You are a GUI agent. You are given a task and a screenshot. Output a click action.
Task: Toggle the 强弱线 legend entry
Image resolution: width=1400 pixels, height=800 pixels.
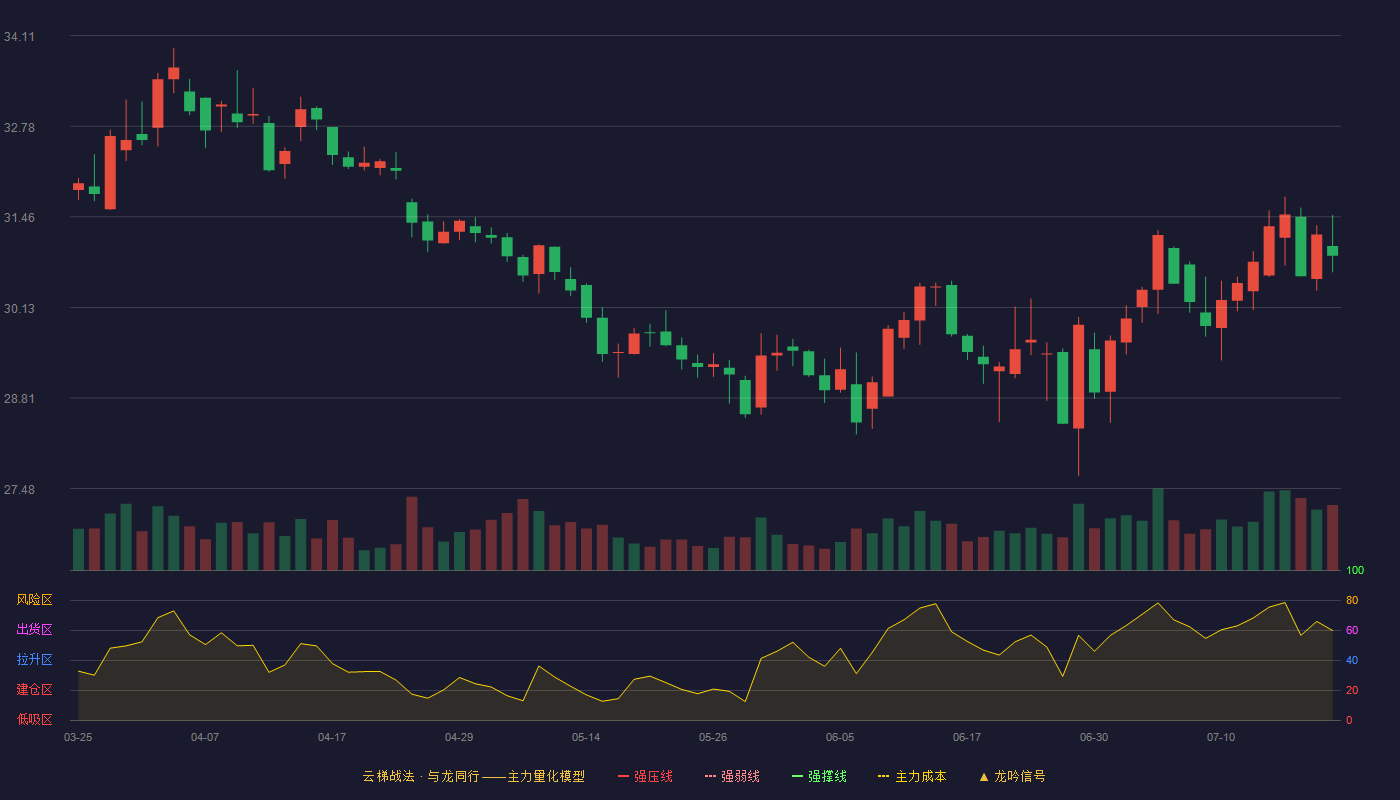[x=732, y=776]
